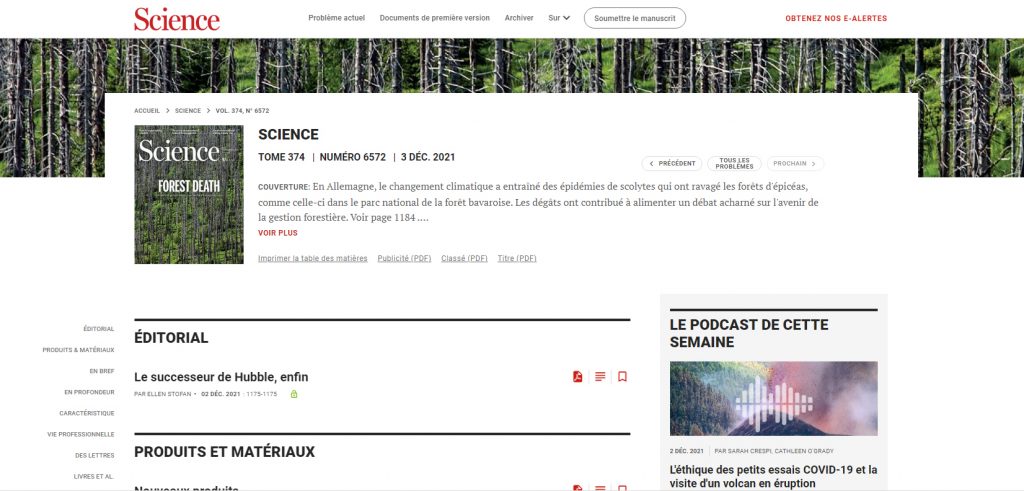Bookmark the Hubble successor article

pos(622,377)
